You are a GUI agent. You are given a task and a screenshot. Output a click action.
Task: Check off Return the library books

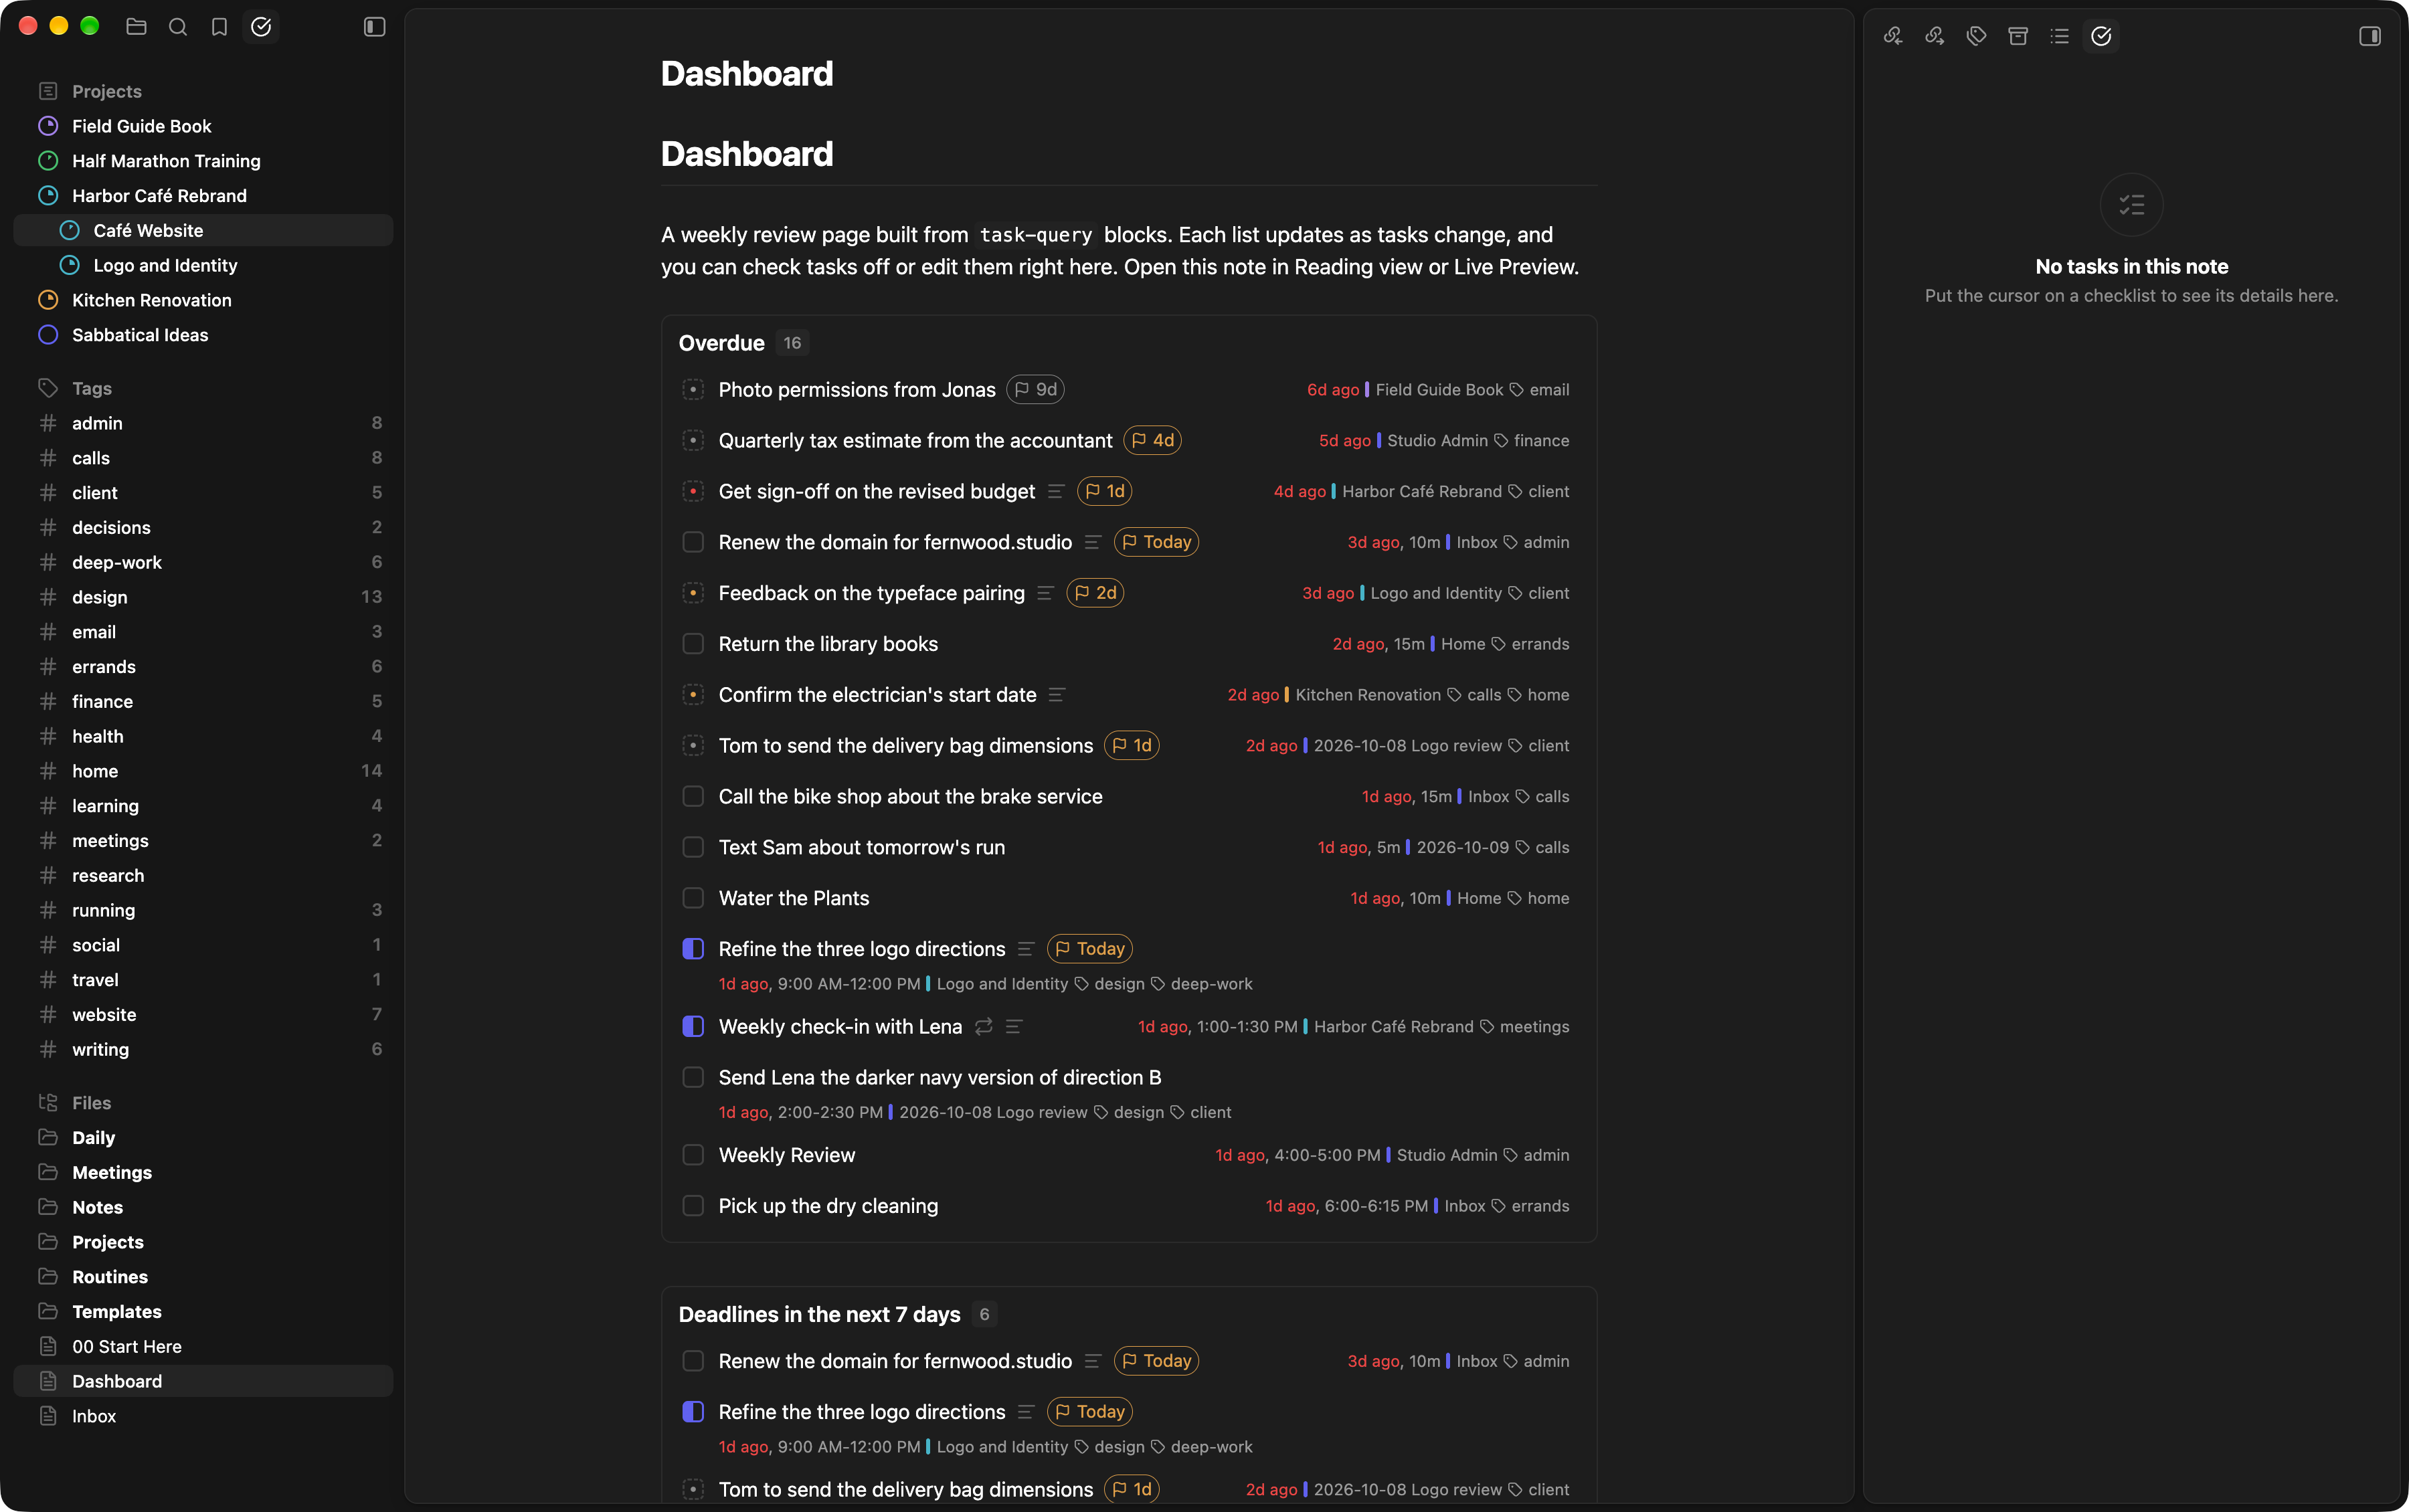pos(693,644)
